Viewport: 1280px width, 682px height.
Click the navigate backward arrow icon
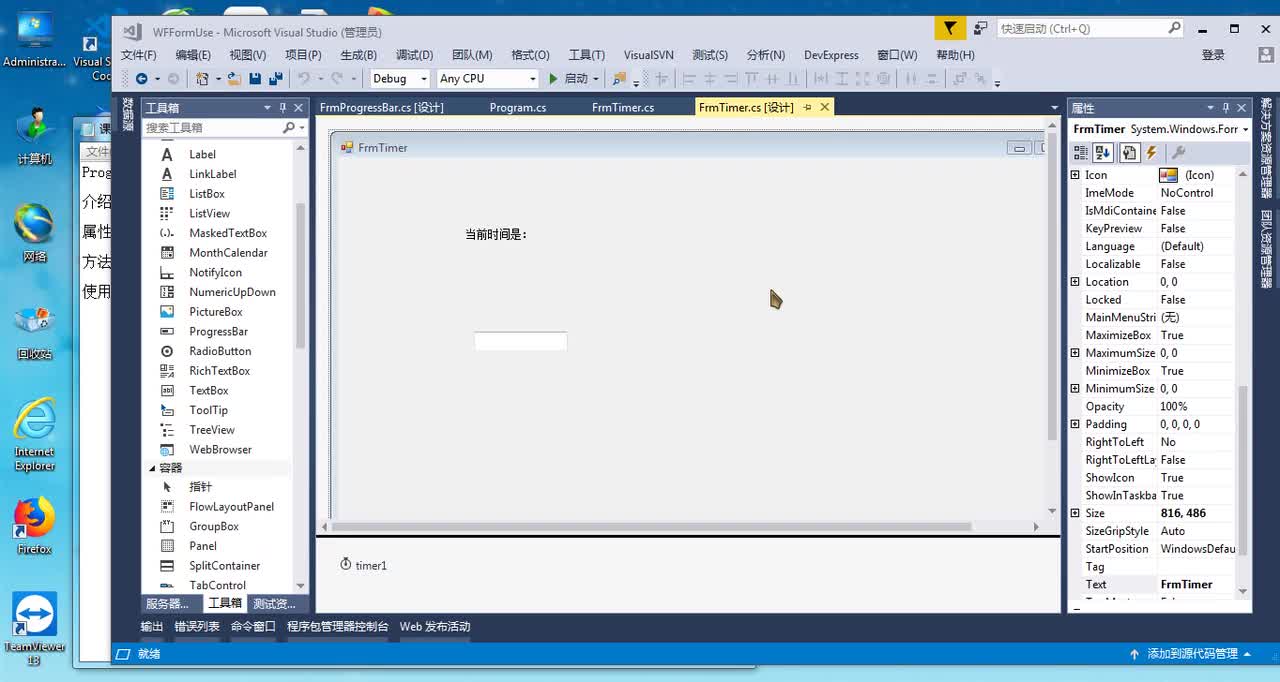tap(141, 78)
